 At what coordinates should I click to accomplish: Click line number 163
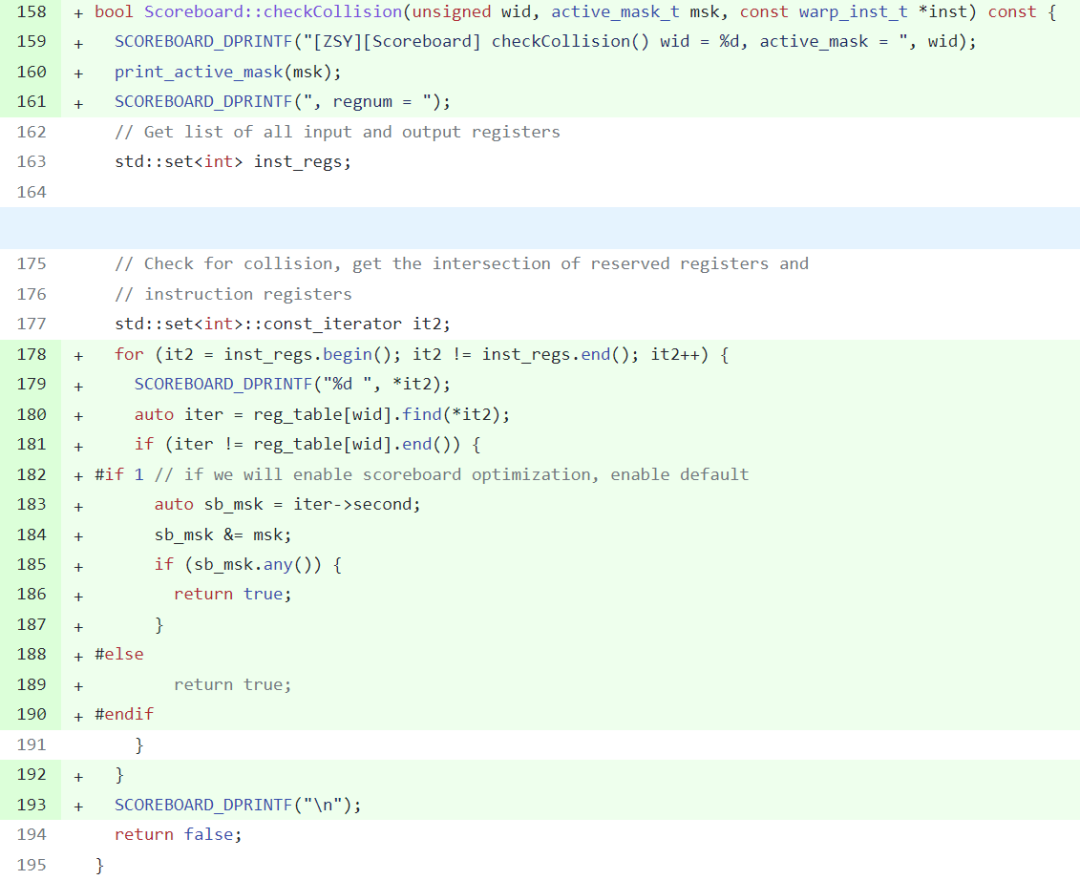click(32, 162)
